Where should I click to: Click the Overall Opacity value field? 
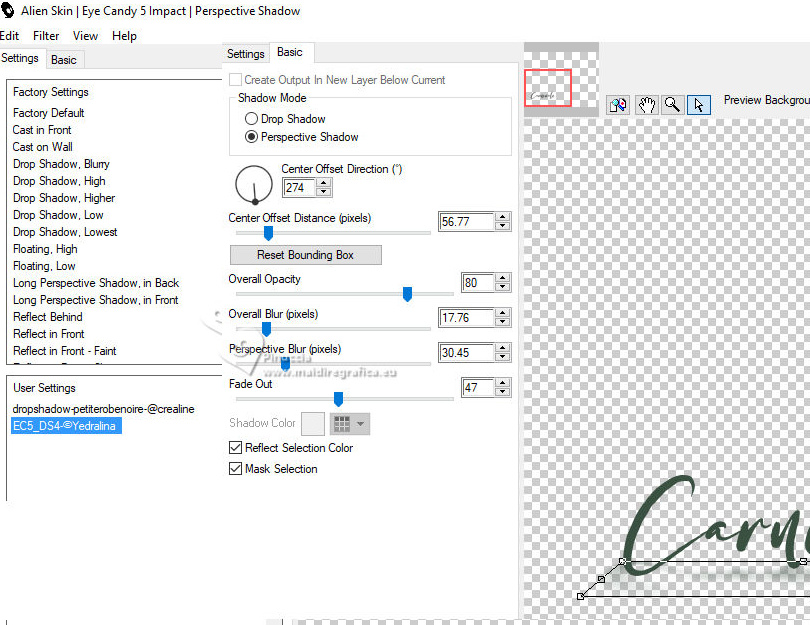[478, 283]
